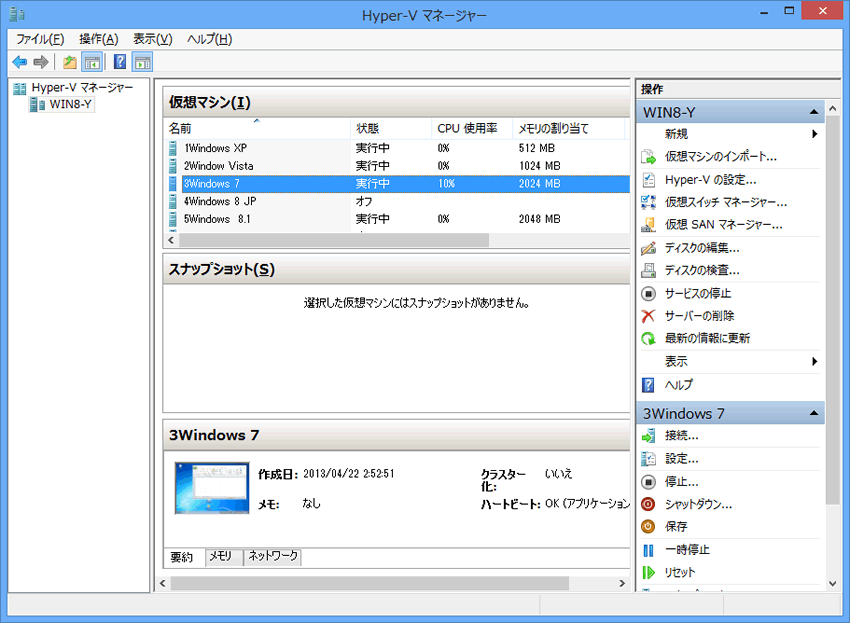Image resolution: width=850 pixels, height=623 pixels.
Task: Click the blue 一時停止 pause icon
Action: pos(648,550)
